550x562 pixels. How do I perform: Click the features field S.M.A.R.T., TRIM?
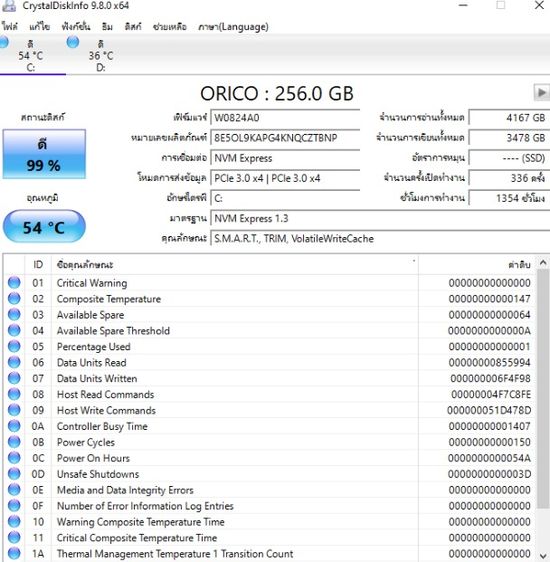click(380, 238)
